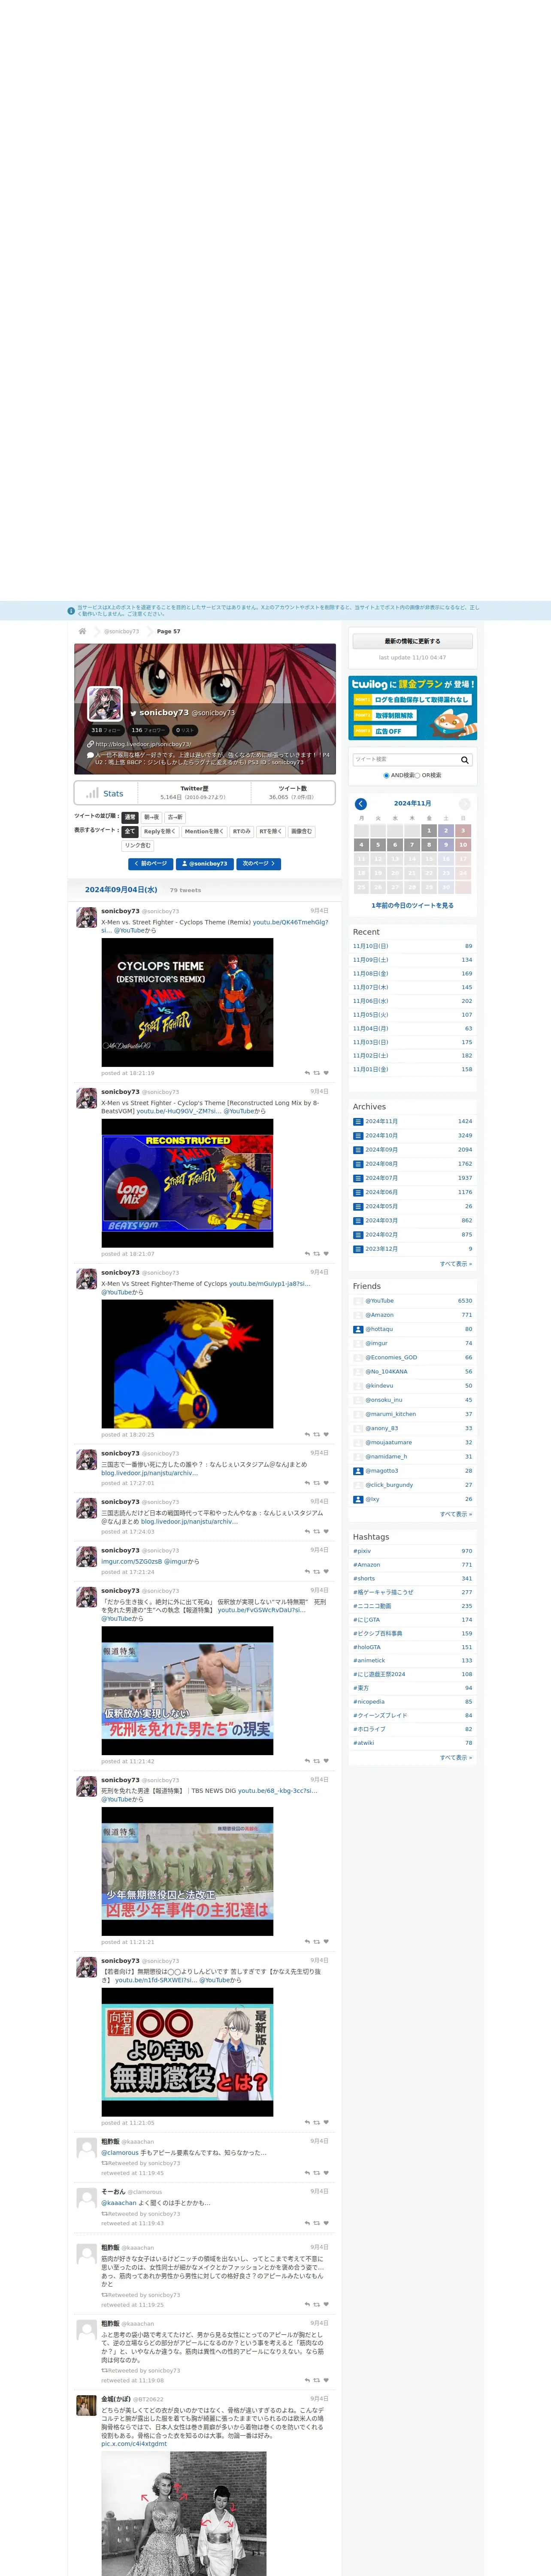551x2576 pixels.
Task: Toggle the 全て tweet filter
Action: point(130,831)
